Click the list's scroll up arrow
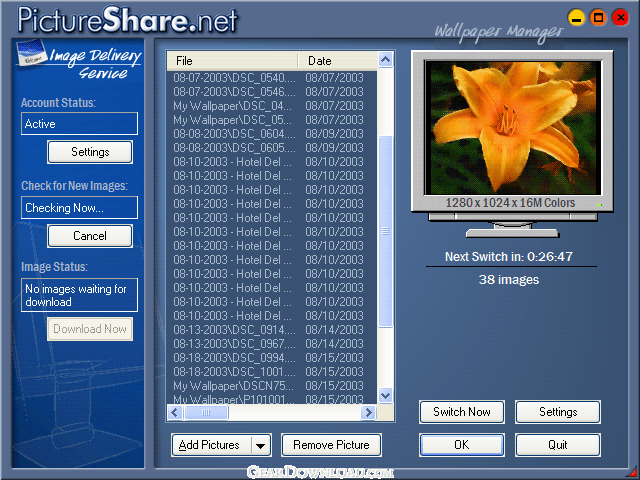Image resolution: width=640 pixels, height=480 pixels. click(x=385, y=60)
